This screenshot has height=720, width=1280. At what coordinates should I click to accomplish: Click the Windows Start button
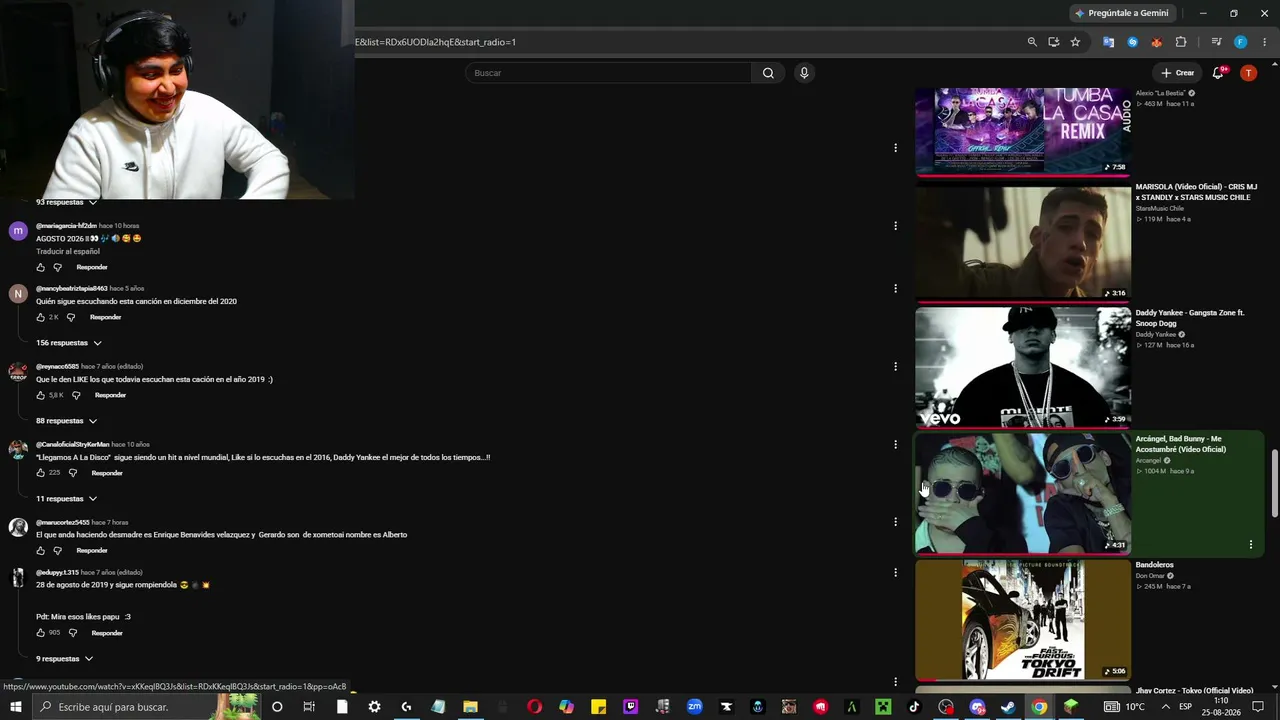pos(15,707)
